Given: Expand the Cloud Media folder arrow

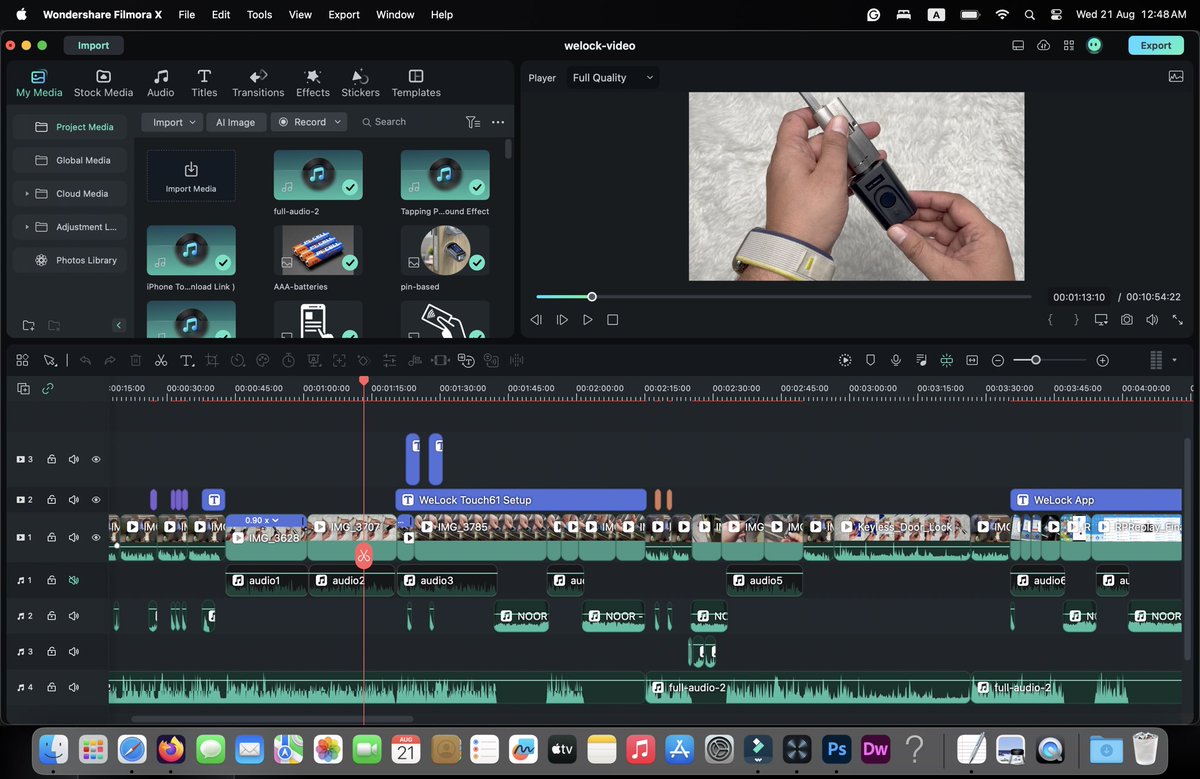Looking at the screenshot, I should click(27, 194).
